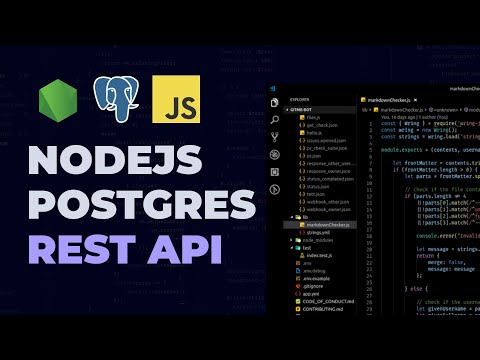
Task: Open the Explorer files icon in activity bar
Action: click(x=274, y=103)
